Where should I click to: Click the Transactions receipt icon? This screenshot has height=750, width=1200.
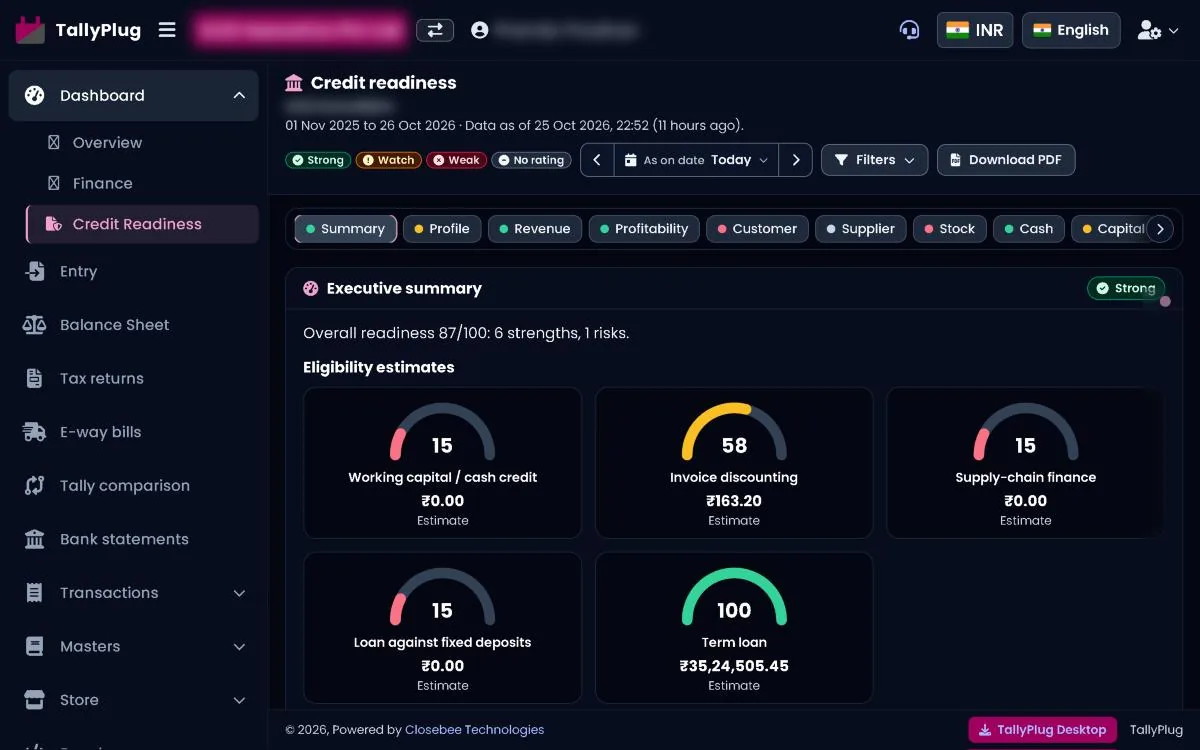tap(34, 593)
